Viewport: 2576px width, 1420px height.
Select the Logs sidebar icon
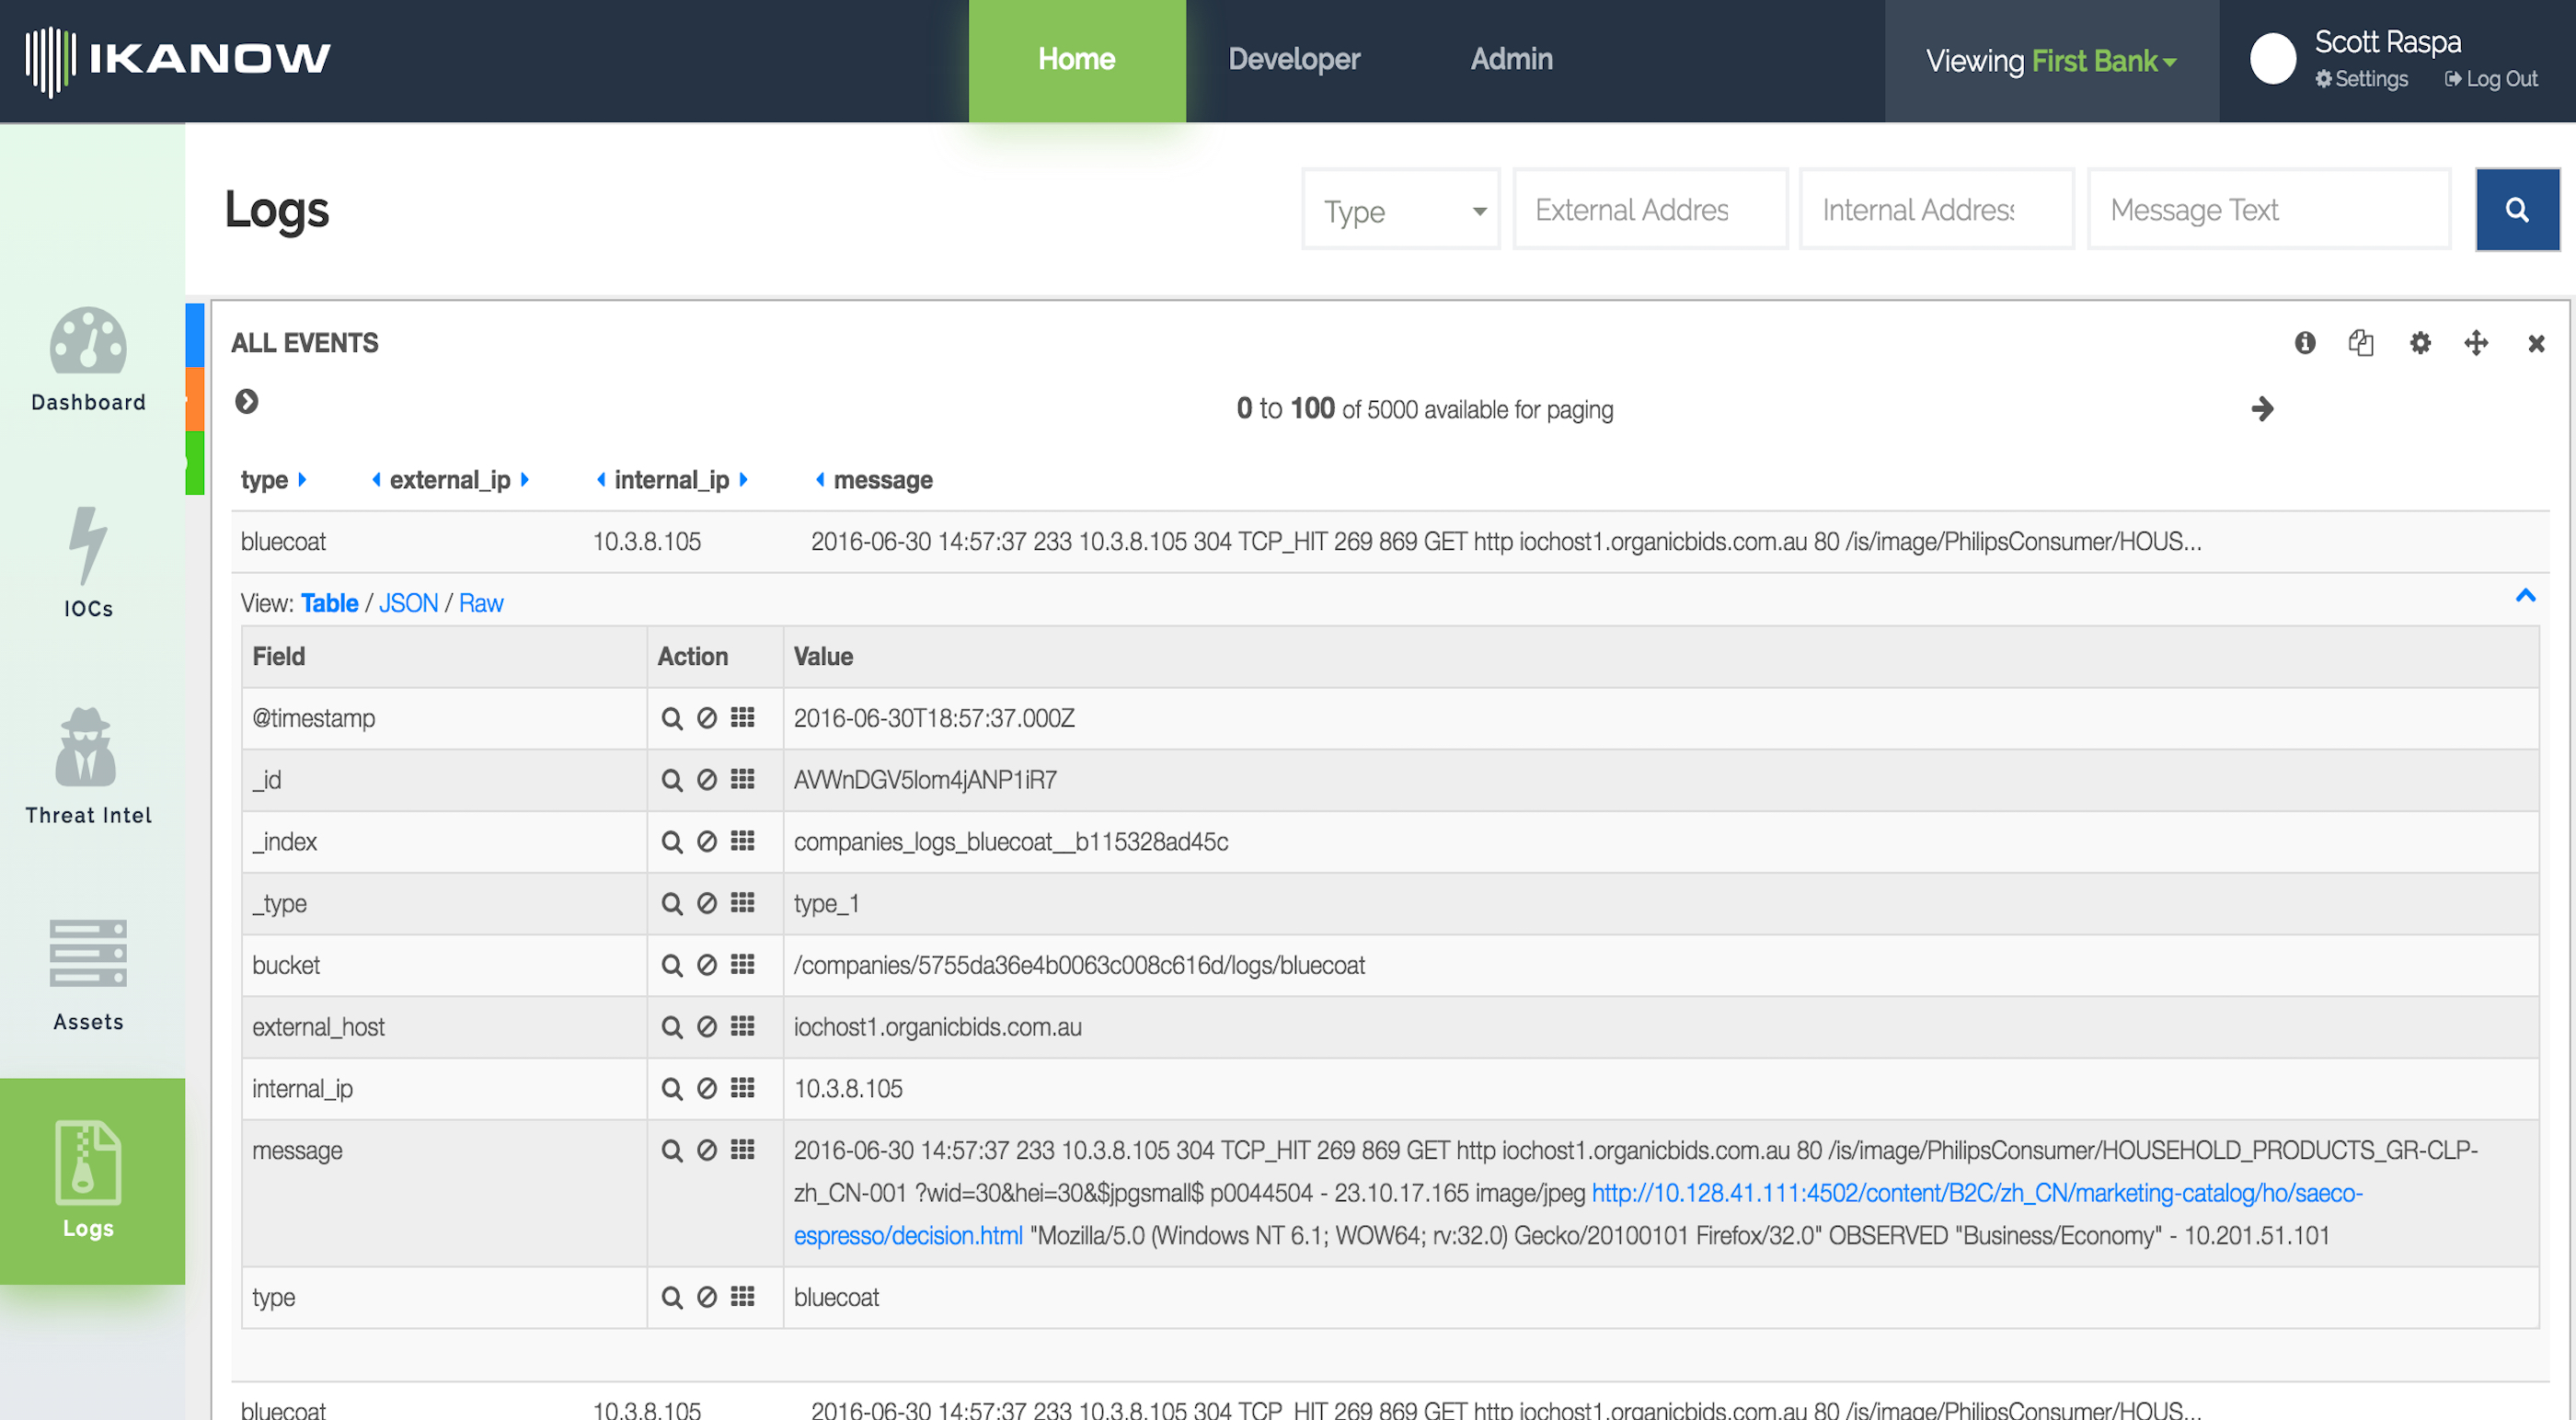coord(89,1163)
